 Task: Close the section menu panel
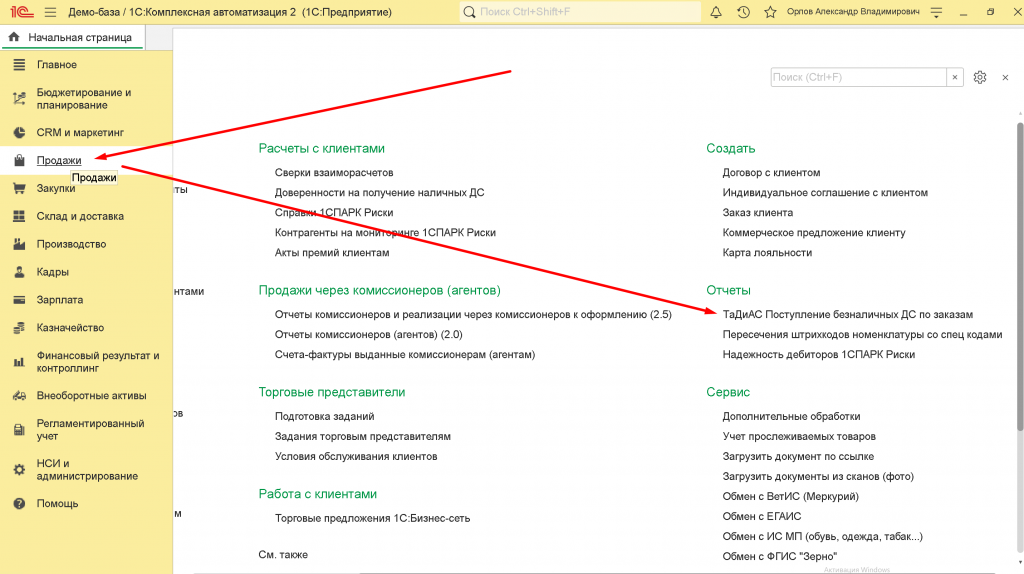1005,77
